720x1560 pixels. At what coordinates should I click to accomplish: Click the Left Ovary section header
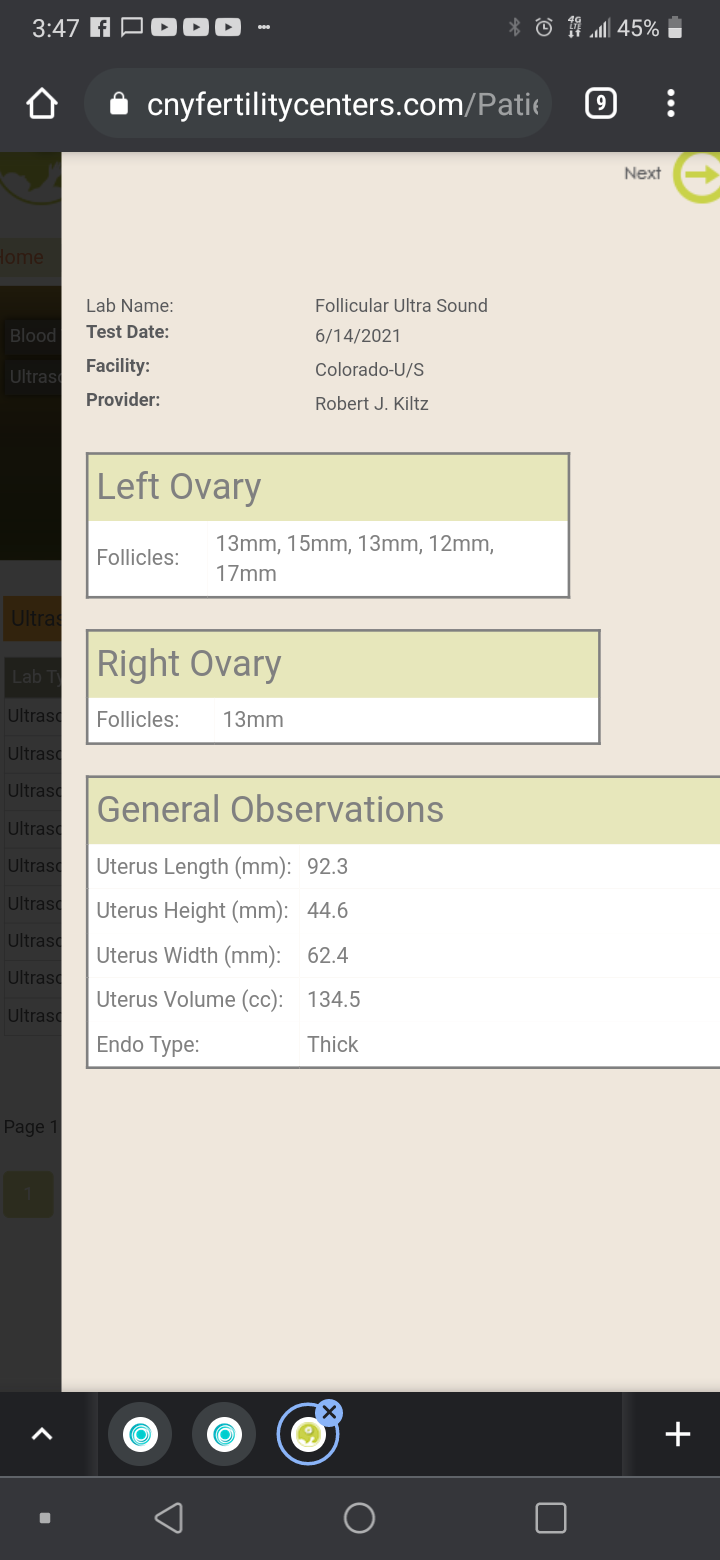(x=328, y=488)
